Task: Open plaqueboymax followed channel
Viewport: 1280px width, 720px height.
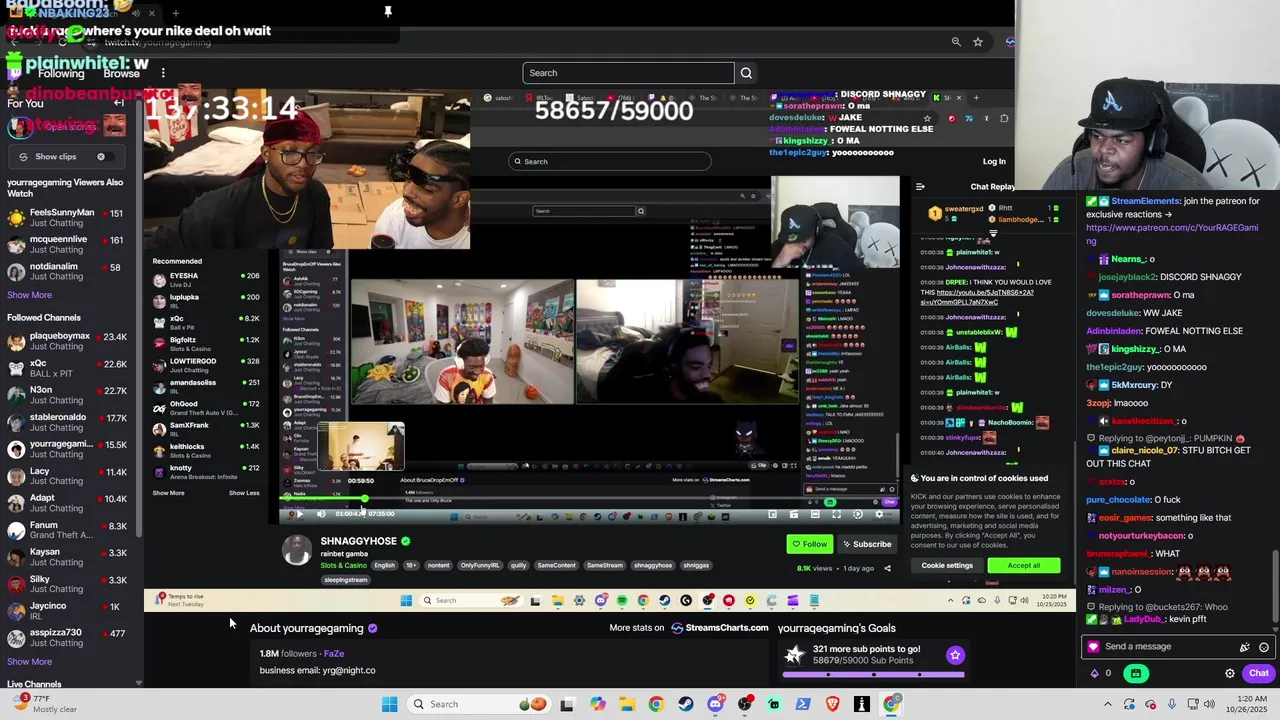Action: [x=68, y=341]
